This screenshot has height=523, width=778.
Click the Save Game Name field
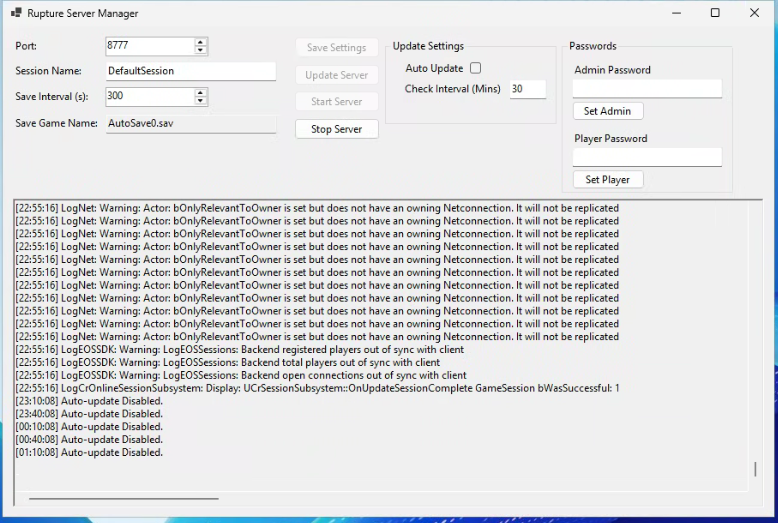(x=190, y=124)
